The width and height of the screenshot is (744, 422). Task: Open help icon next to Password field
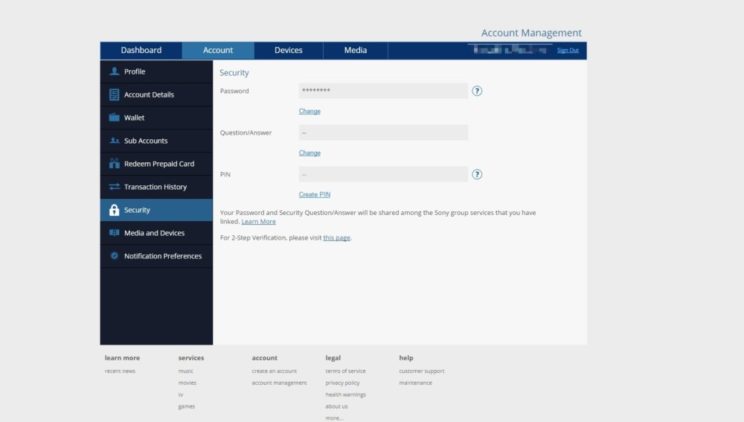477,91
